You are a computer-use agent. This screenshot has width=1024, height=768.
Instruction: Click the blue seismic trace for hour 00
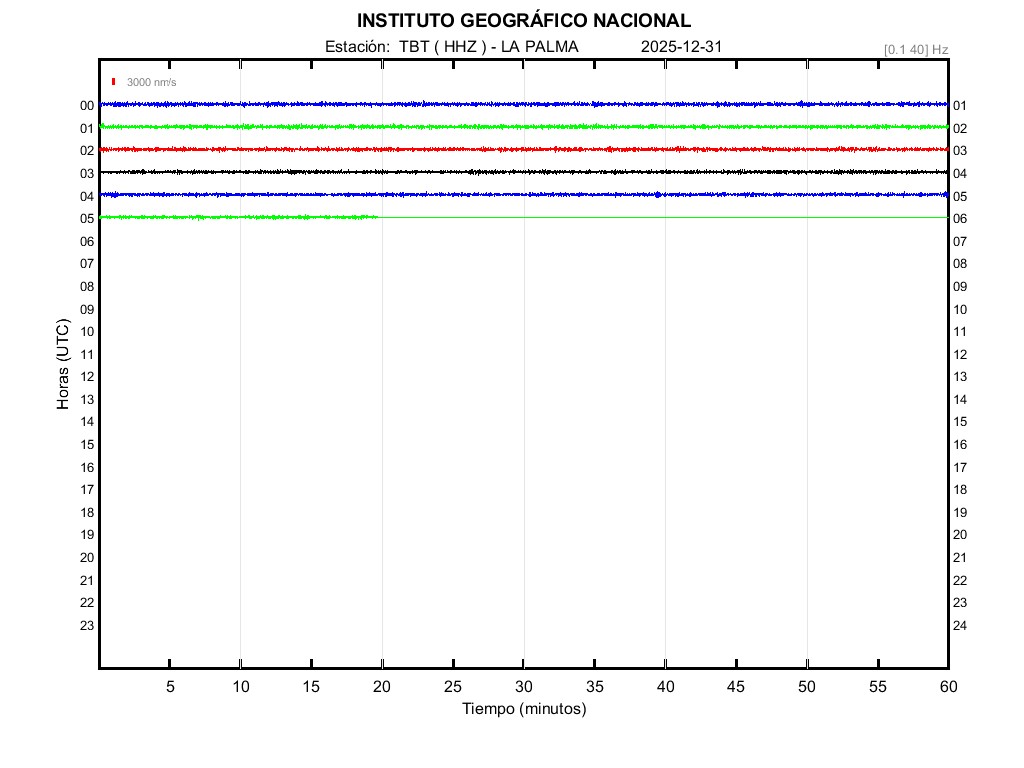pos(523,104)
